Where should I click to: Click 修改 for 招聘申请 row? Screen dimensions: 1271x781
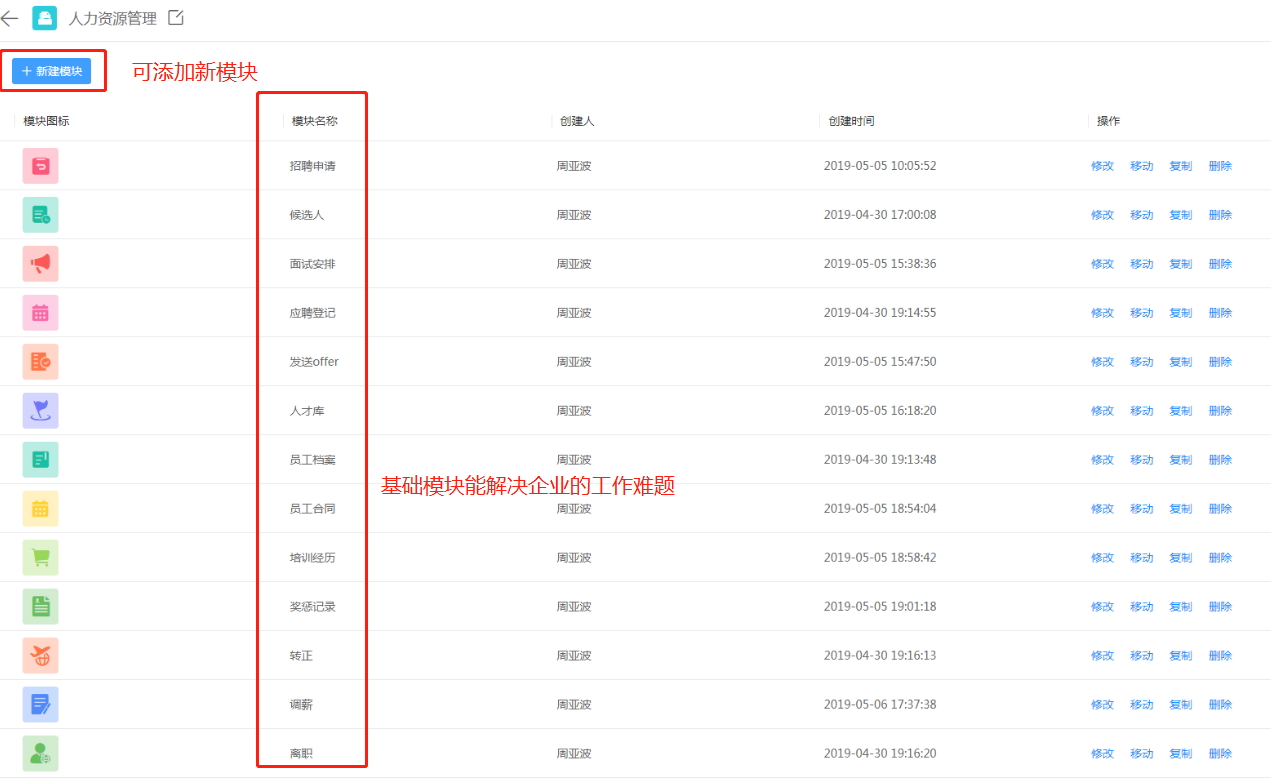(1102, 166)
